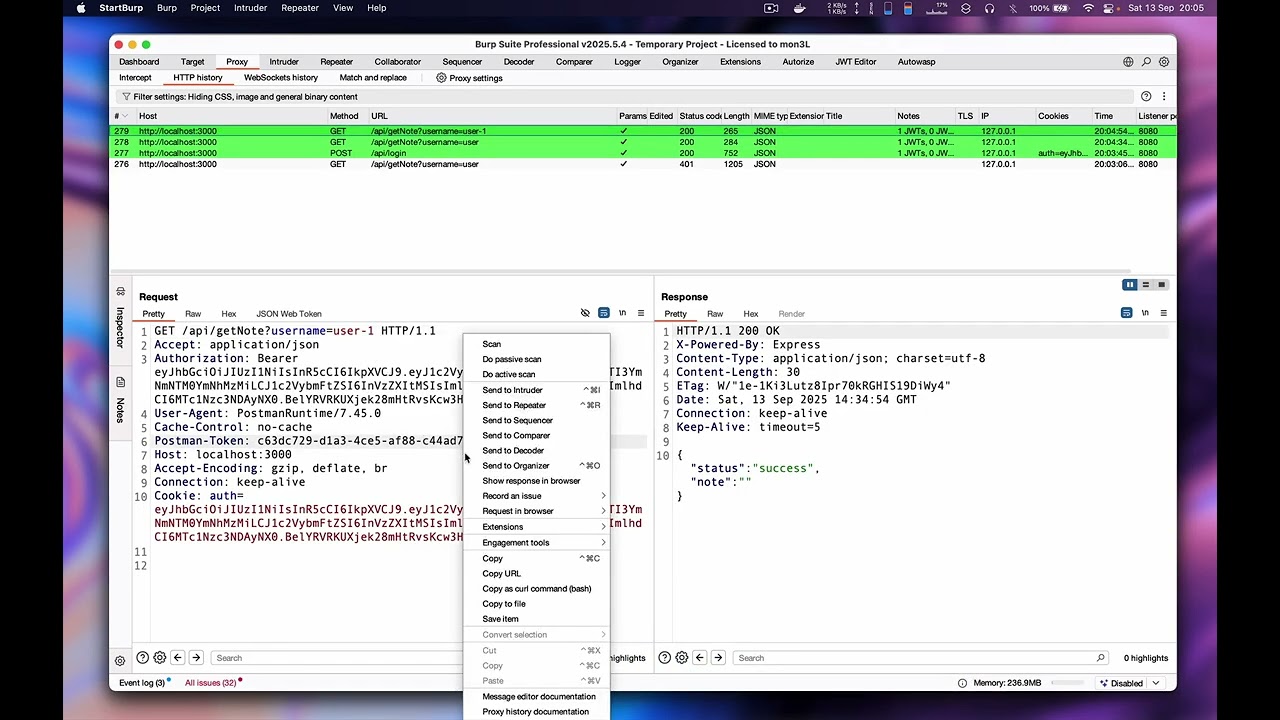Click the memory usage progress bar
Image resolution: width=1280 pixels, height=720 pixels.
click(1067, 683)
